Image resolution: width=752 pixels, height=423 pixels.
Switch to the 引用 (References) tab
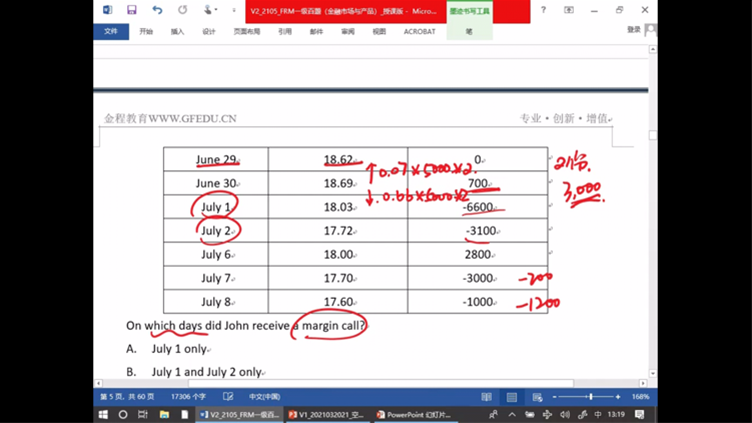pyautogui.click(x=285, y=31)
